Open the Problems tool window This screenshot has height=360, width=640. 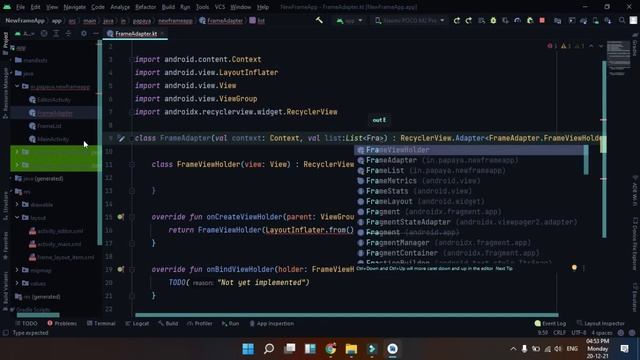[x=62, y=323]
